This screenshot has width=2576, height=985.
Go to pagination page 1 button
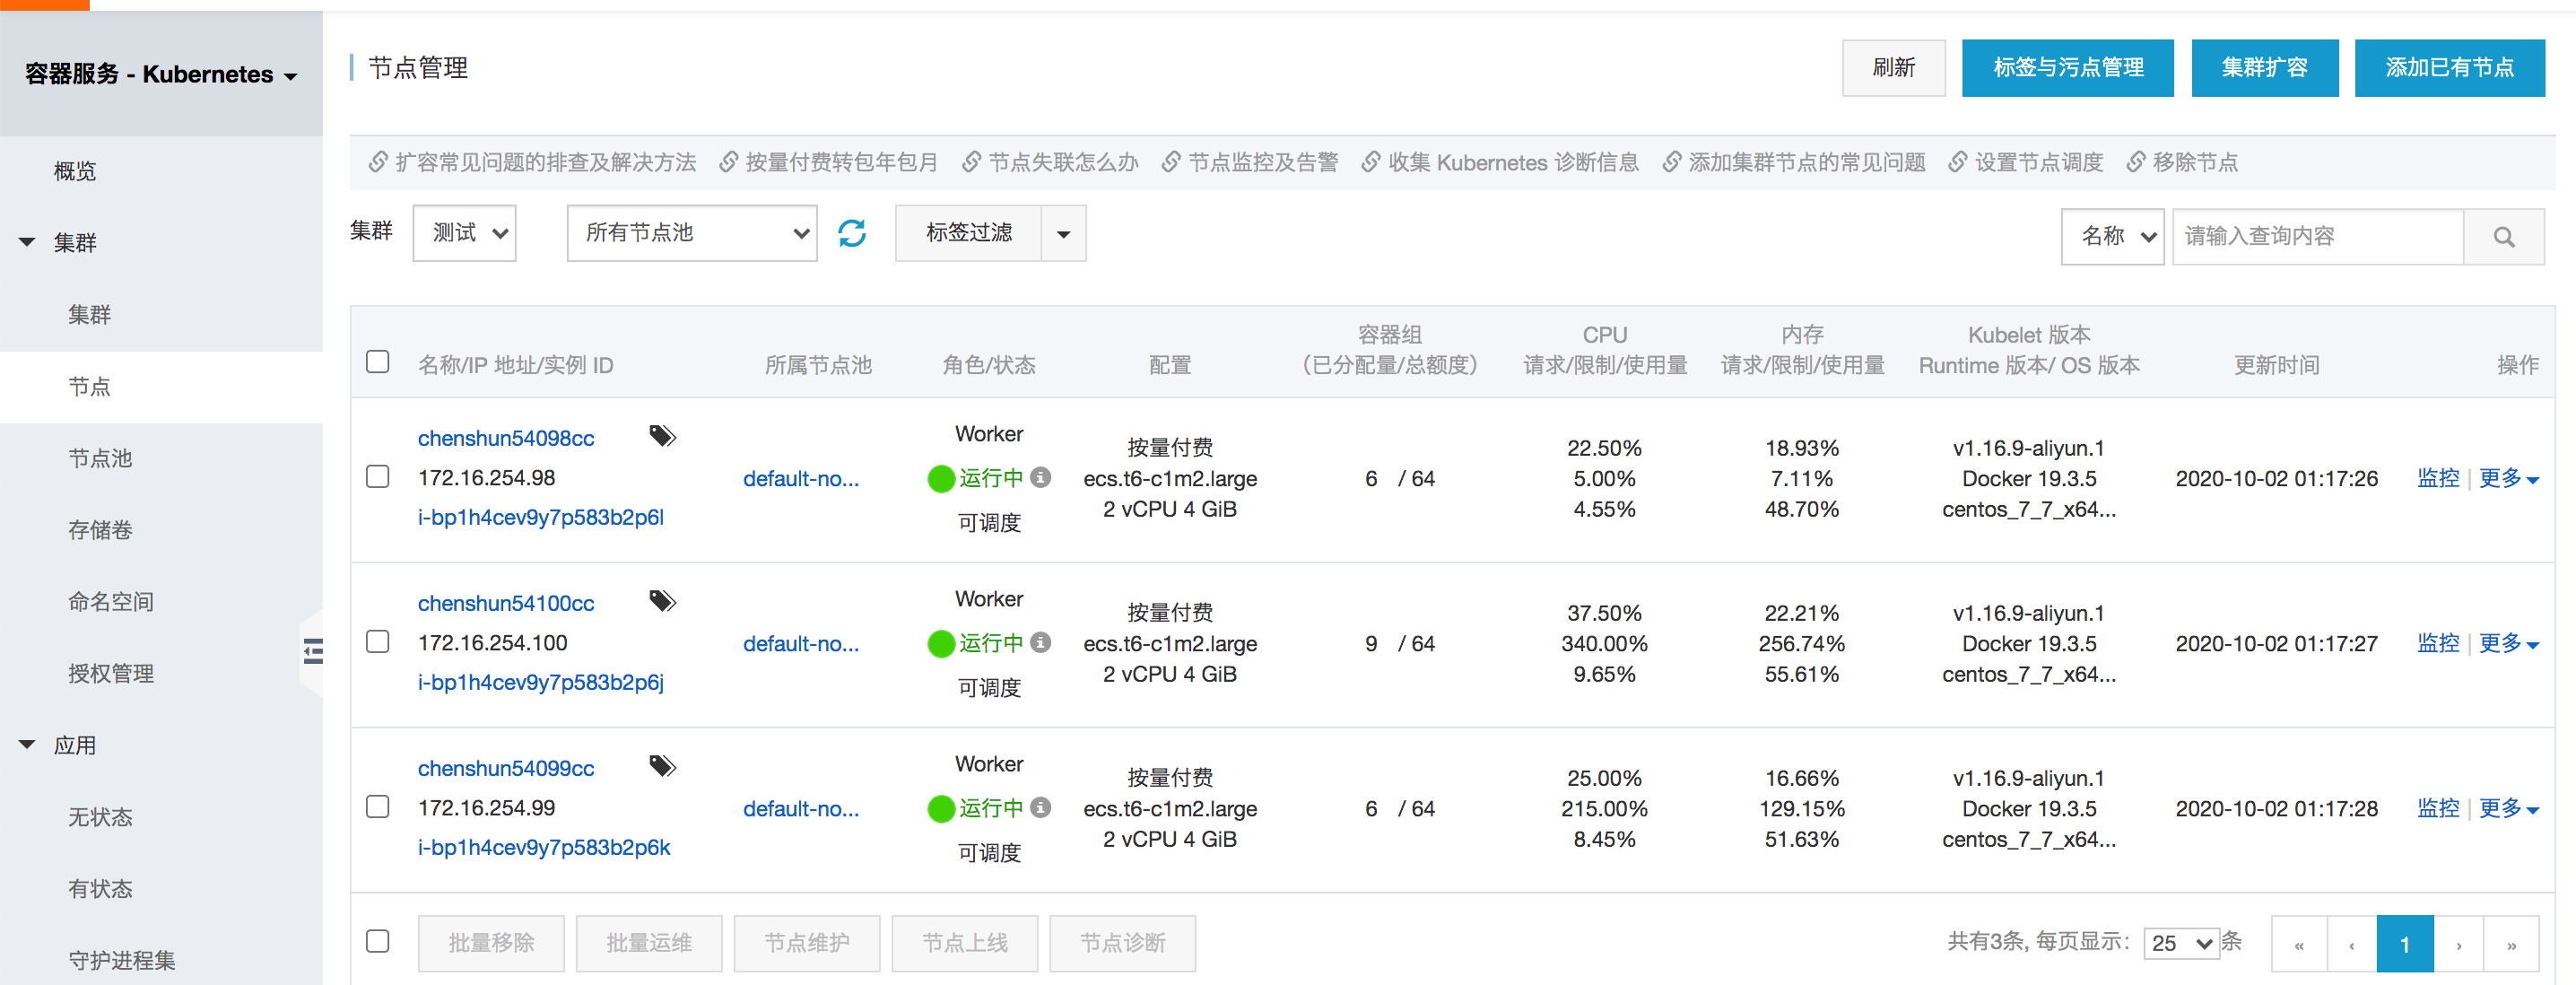coord(2404,944)
